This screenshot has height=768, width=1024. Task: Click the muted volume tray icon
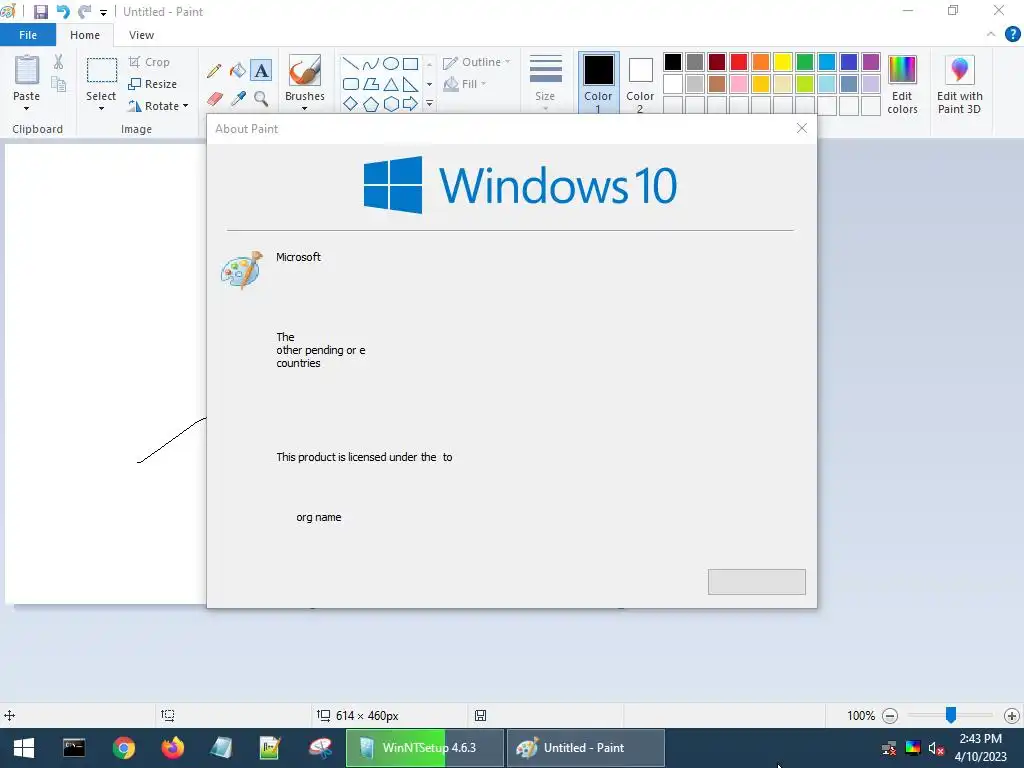tap(936, 748)
